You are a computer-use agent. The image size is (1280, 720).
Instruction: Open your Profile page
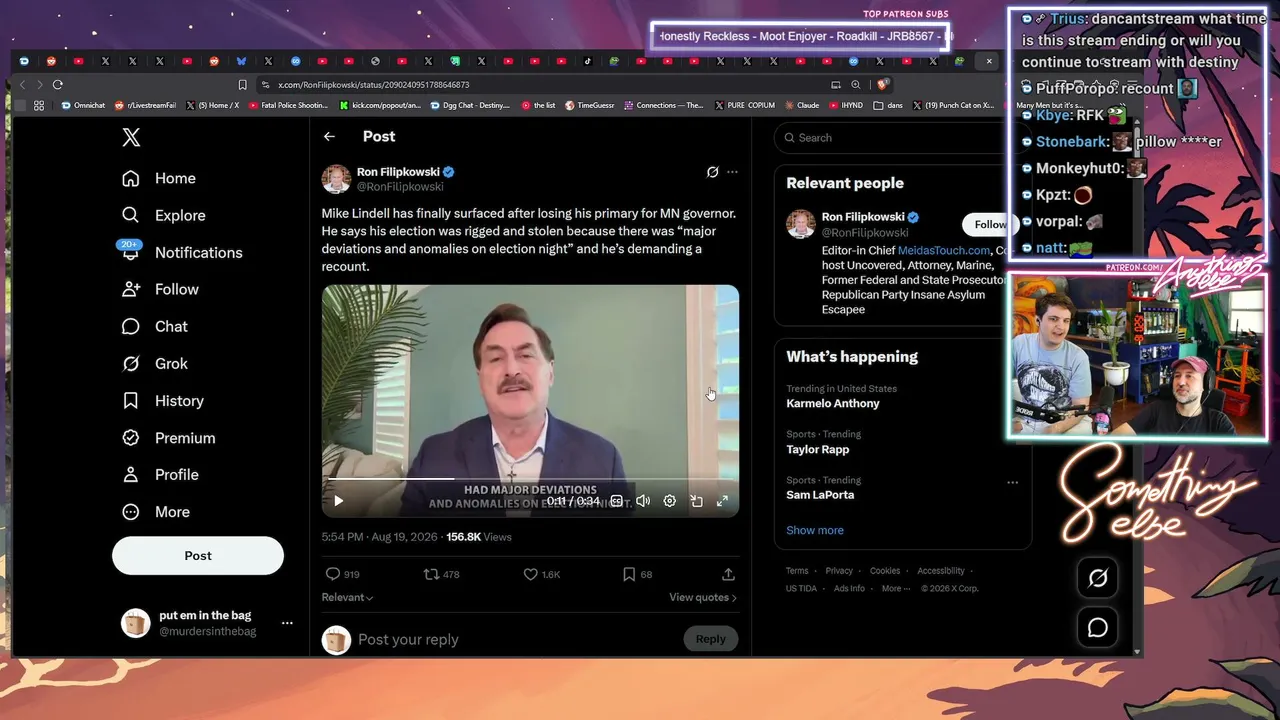coord(160,474)
